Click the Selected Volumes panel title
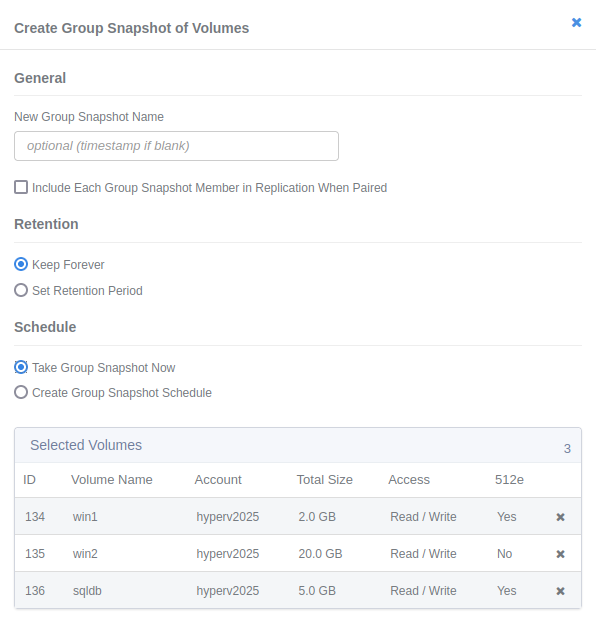596x627 pixels. [86, 445]
